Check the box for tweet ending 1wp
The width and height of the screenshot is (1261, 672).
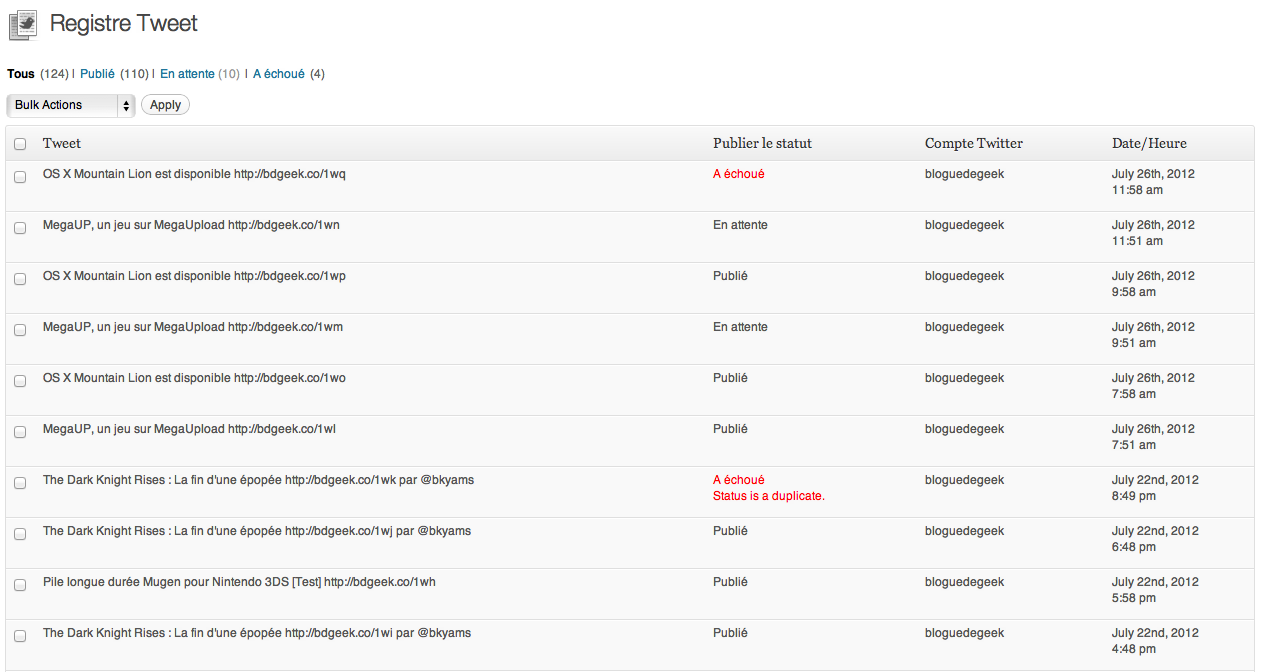(20, 279)
